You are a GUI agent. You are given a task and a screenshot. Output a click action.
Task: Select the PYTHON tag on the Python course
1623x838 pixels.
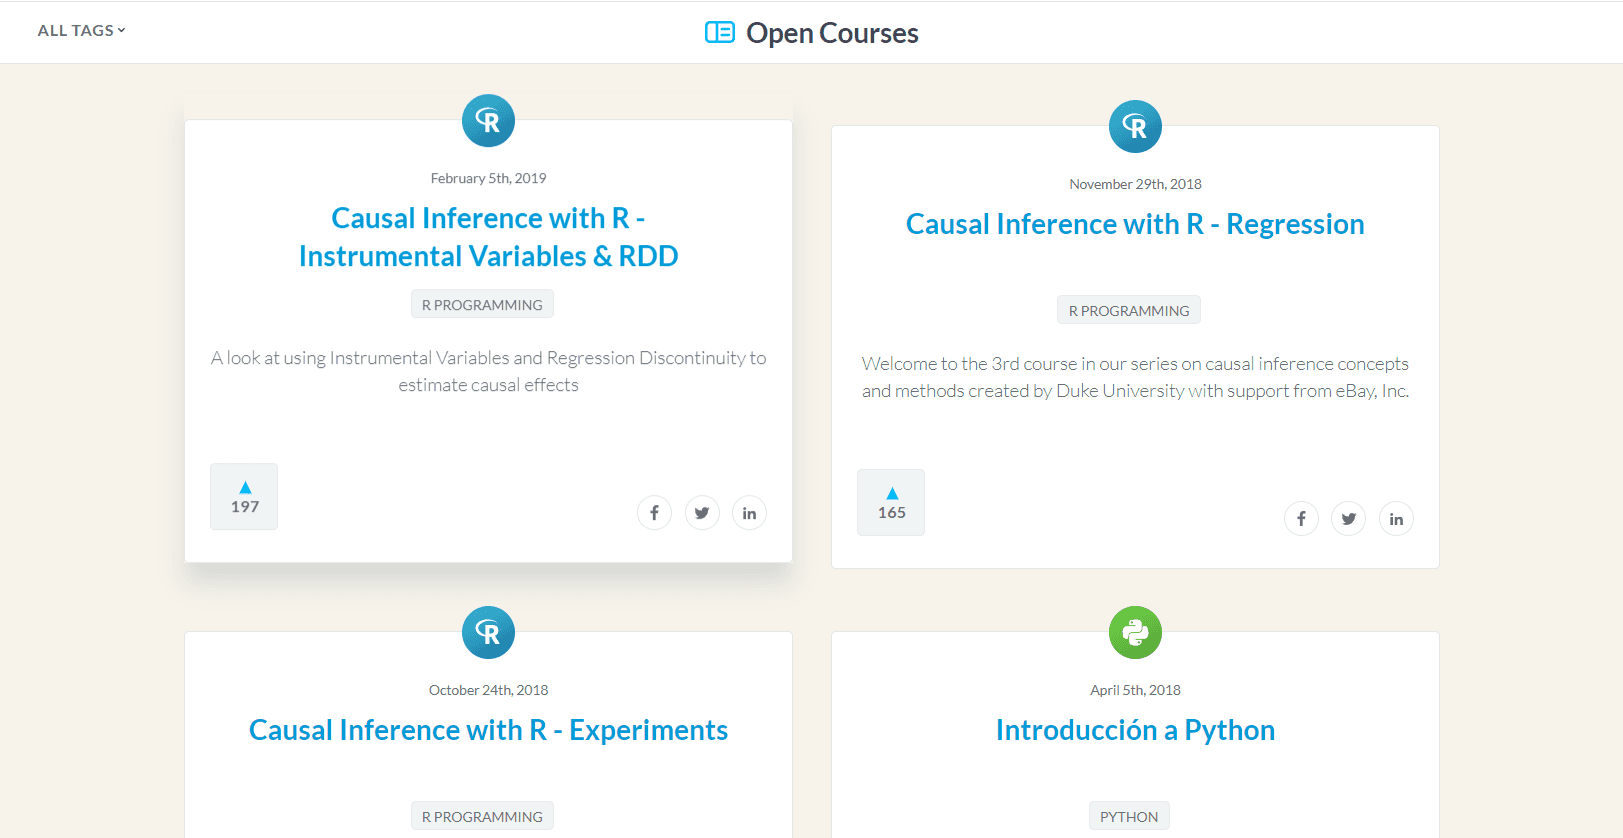(1128, 815)
